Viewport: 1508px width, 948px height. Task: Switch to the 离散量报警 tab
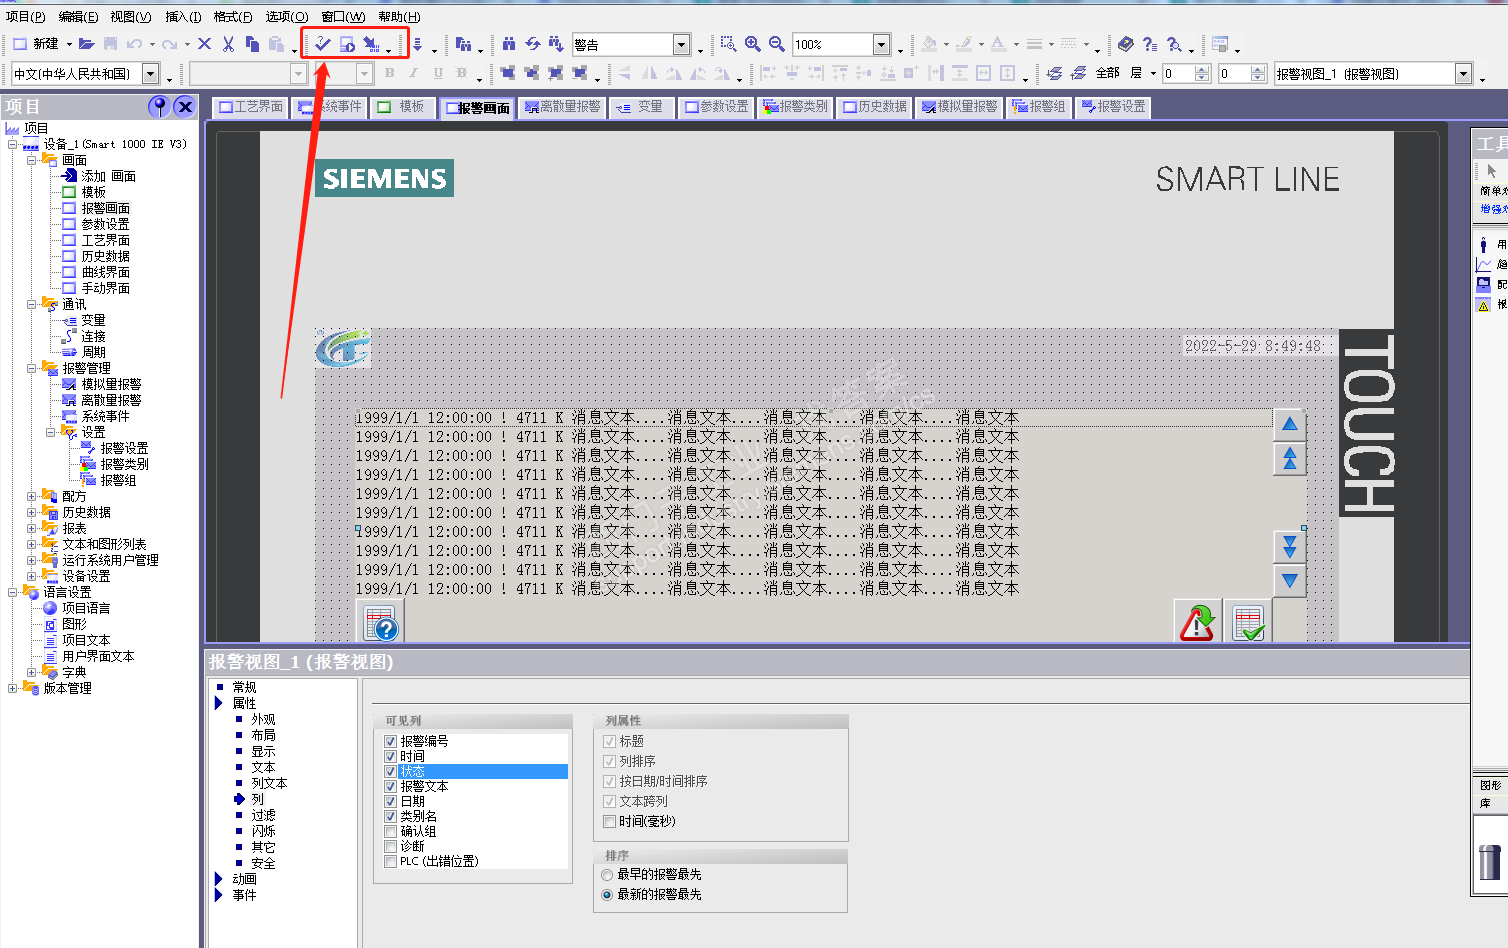pos(563,107)
